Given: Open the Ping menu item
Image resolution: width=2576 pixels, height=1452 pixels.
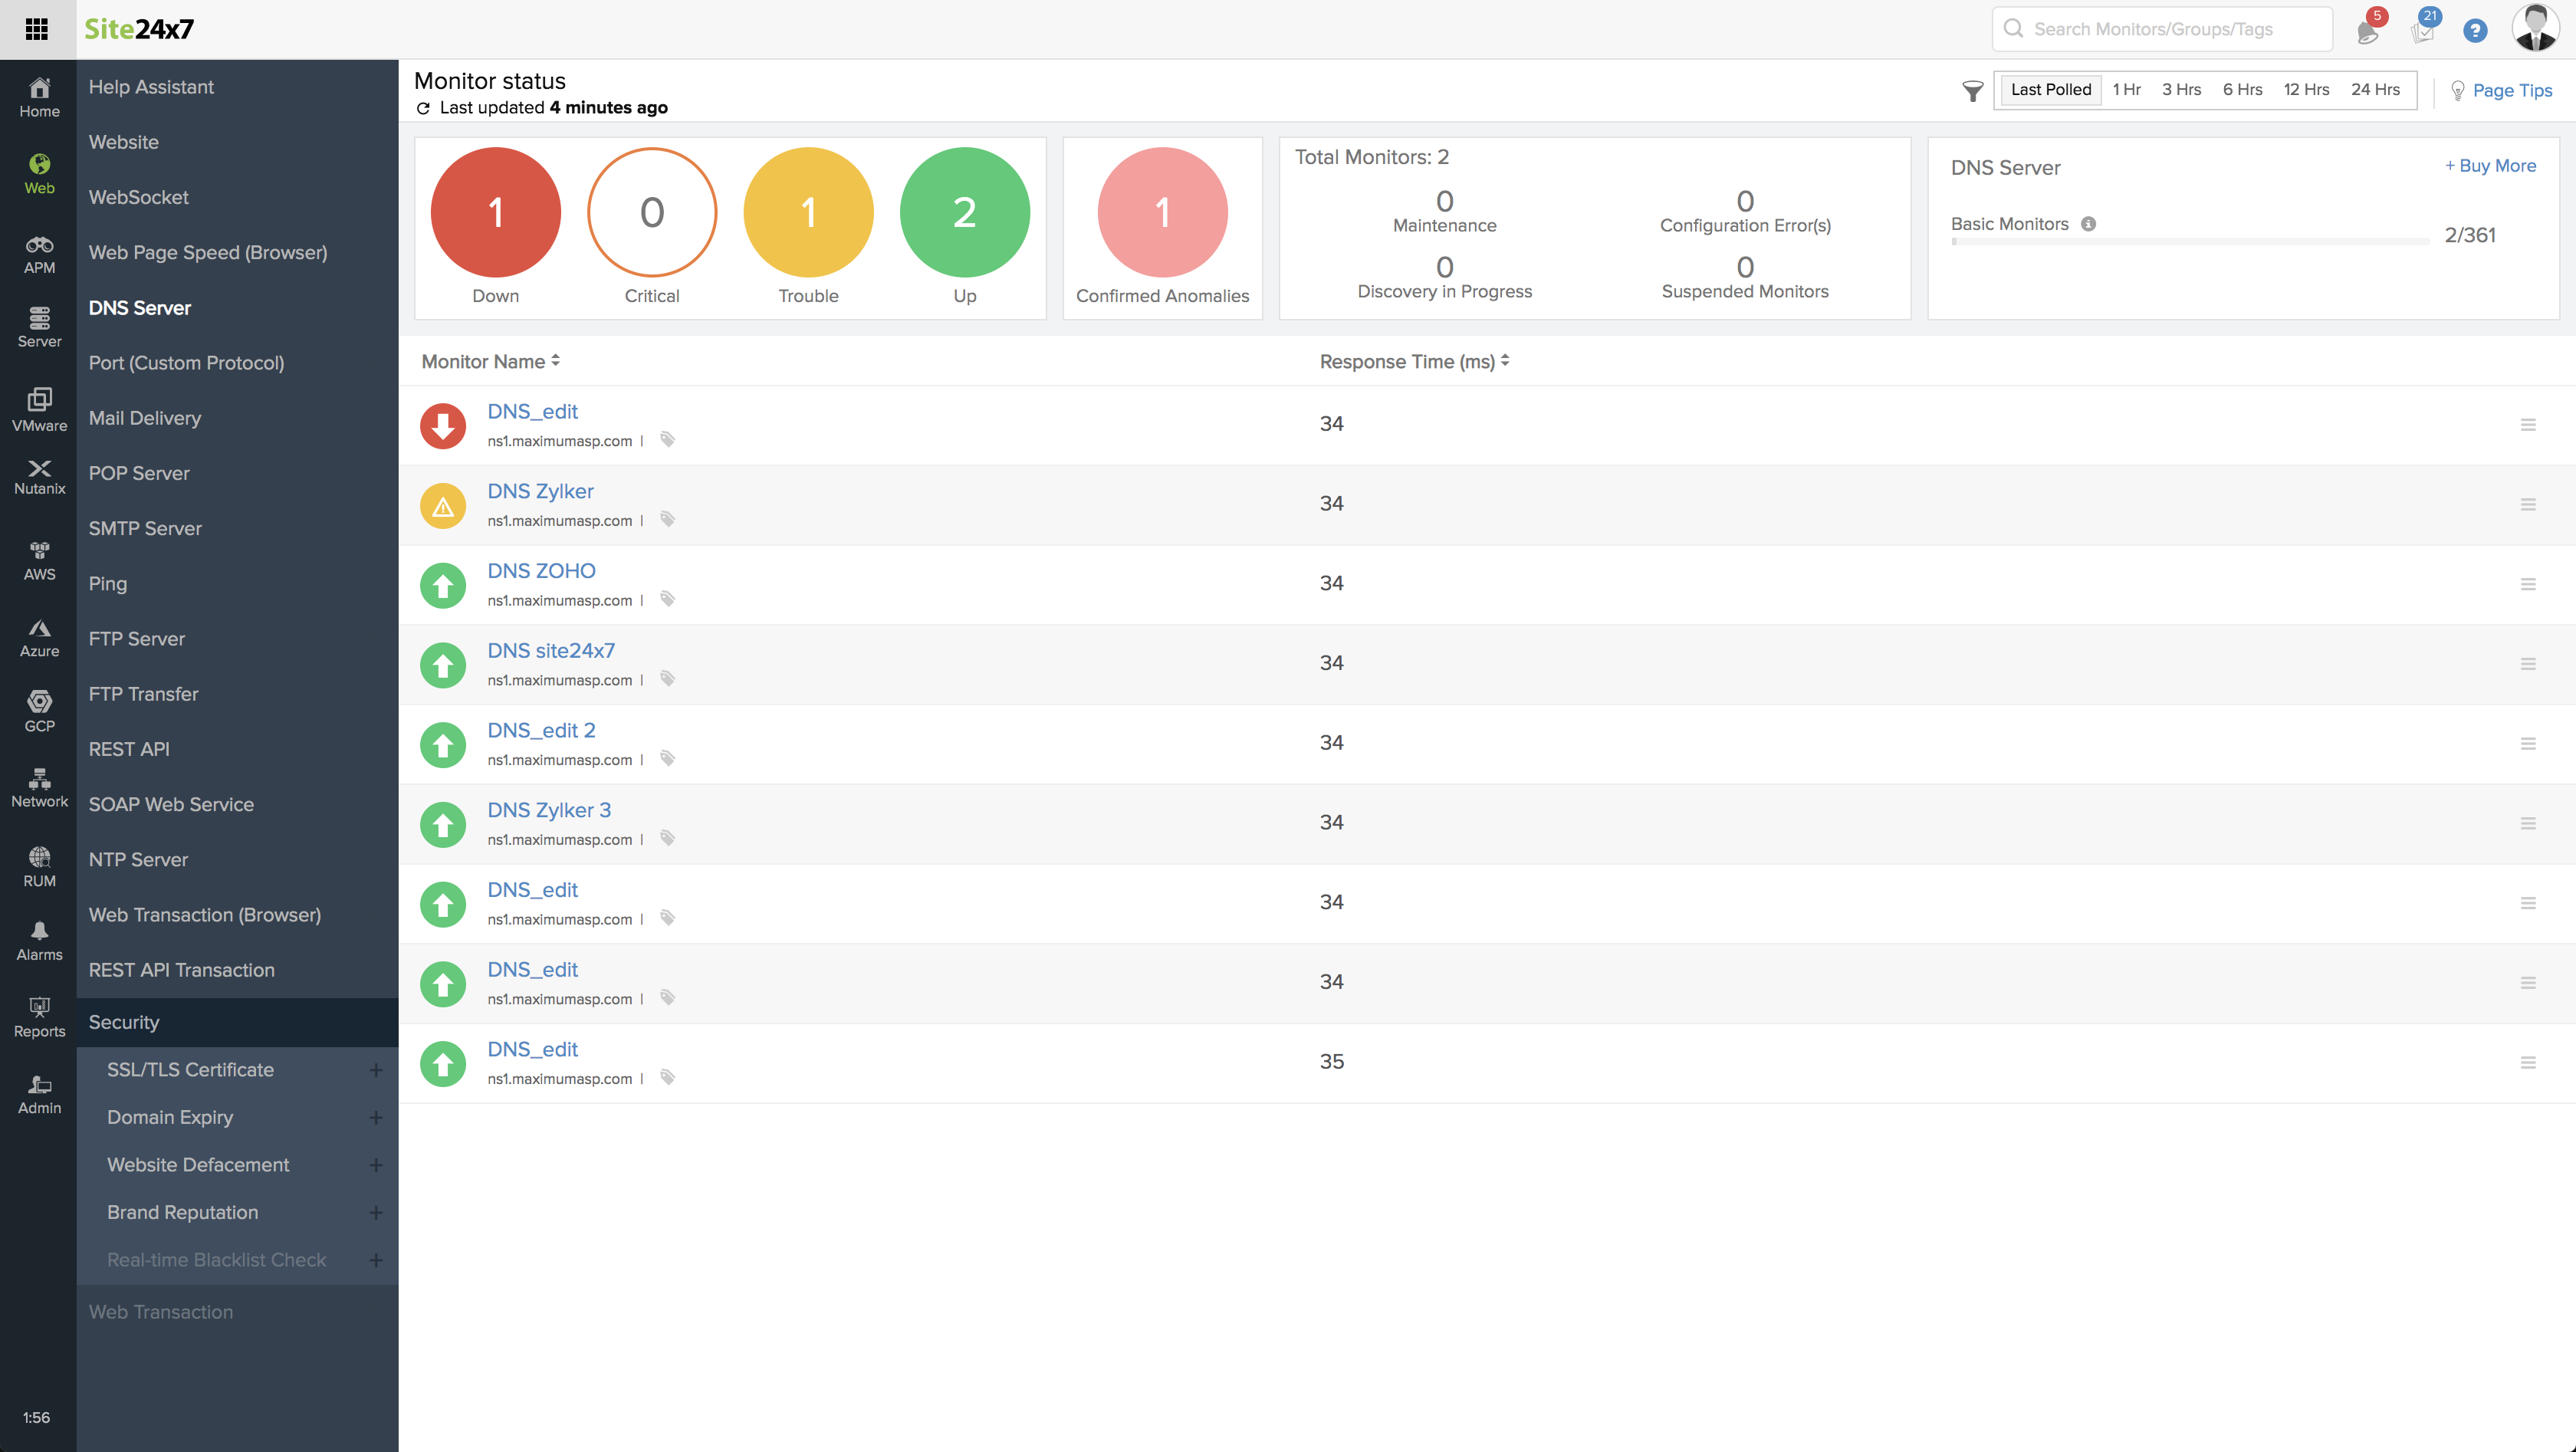Looking at the screenshot, I should [108, 583].
